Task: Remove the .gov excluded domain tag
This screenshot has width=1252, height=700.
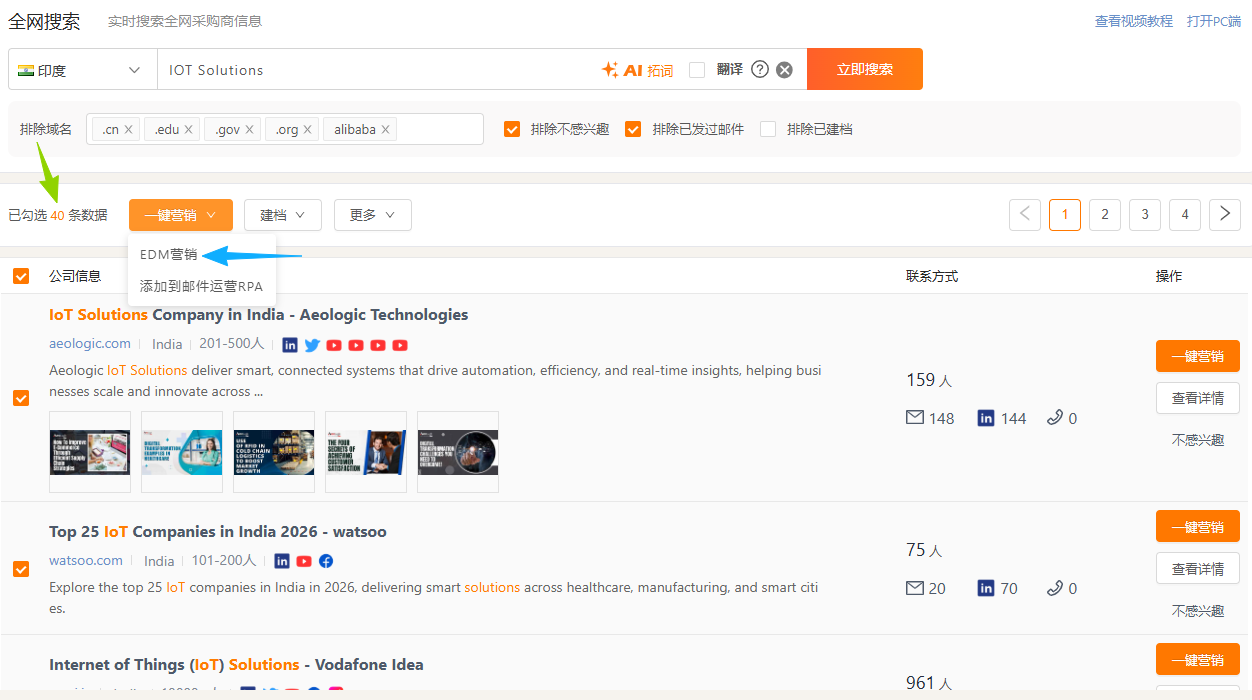Action: click(x=249, y=129)
